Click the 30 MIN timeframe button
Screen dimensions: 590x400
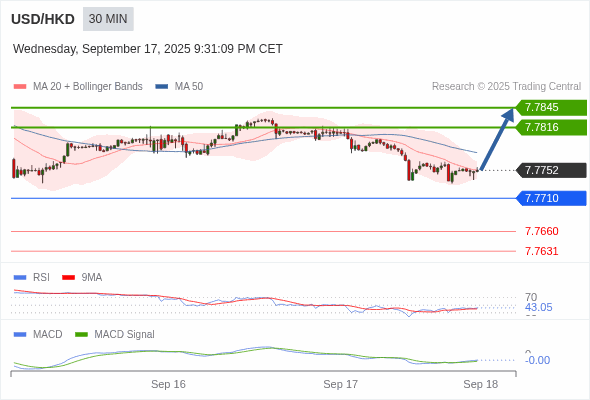[108, 19]
